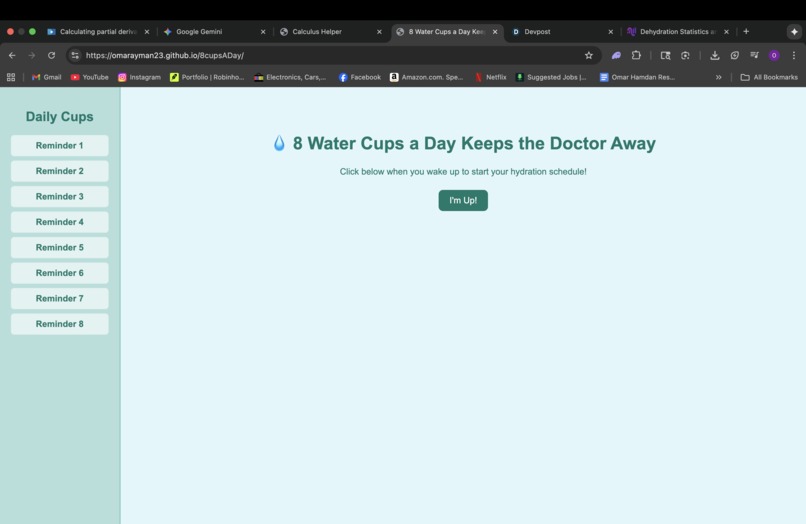Select Reminder 2 in sidebar
Viewport: 806px width, 524px height.
tap(60, 171)
